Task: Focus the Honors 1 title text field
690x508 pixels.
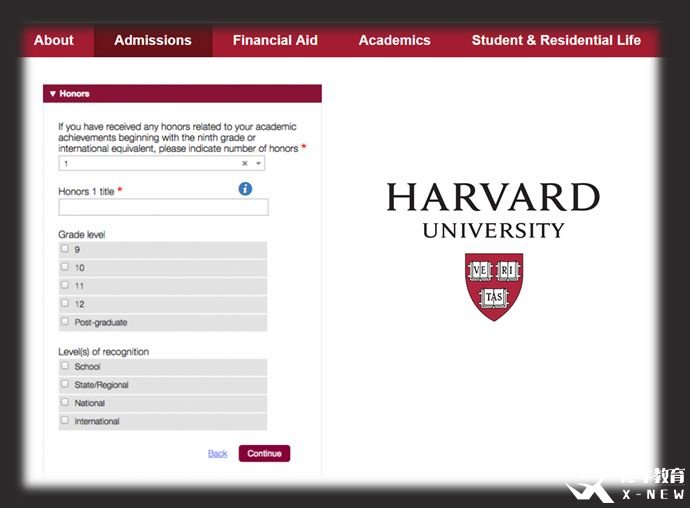Action: coord(163,207)
